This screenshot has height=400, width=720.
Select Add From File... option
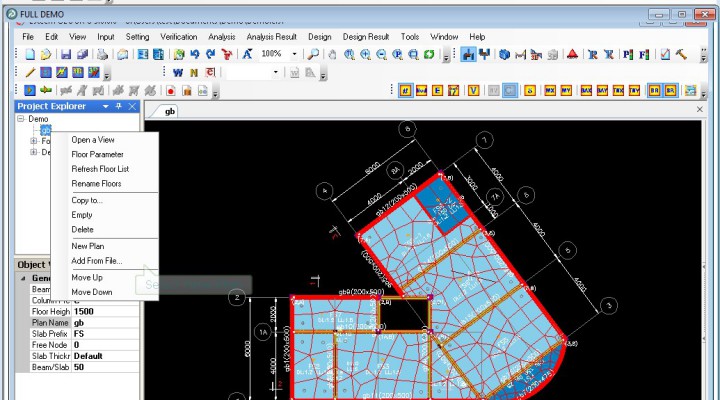[x=96, y=261]
